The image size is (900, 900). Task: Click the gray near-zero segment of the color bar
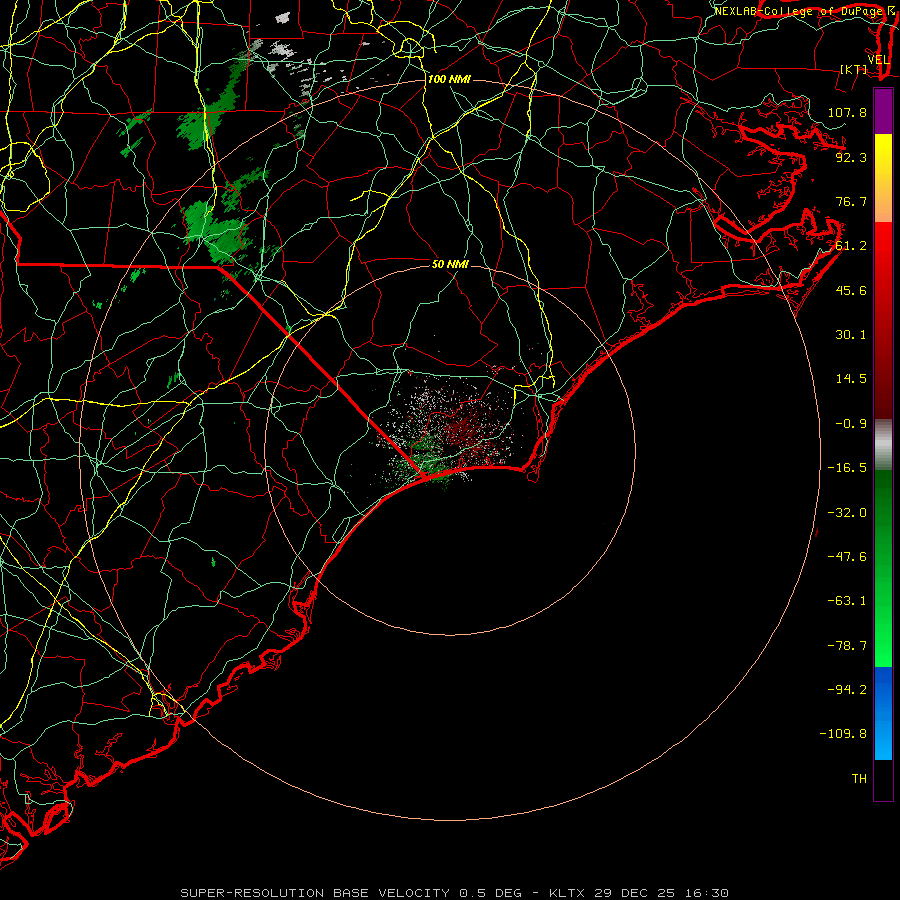click(x=883, y=445)
